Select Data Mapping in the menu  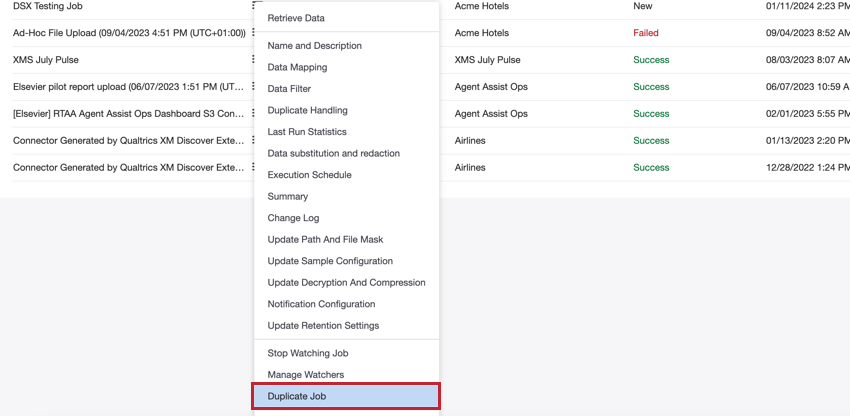click(x=346, y=67)
